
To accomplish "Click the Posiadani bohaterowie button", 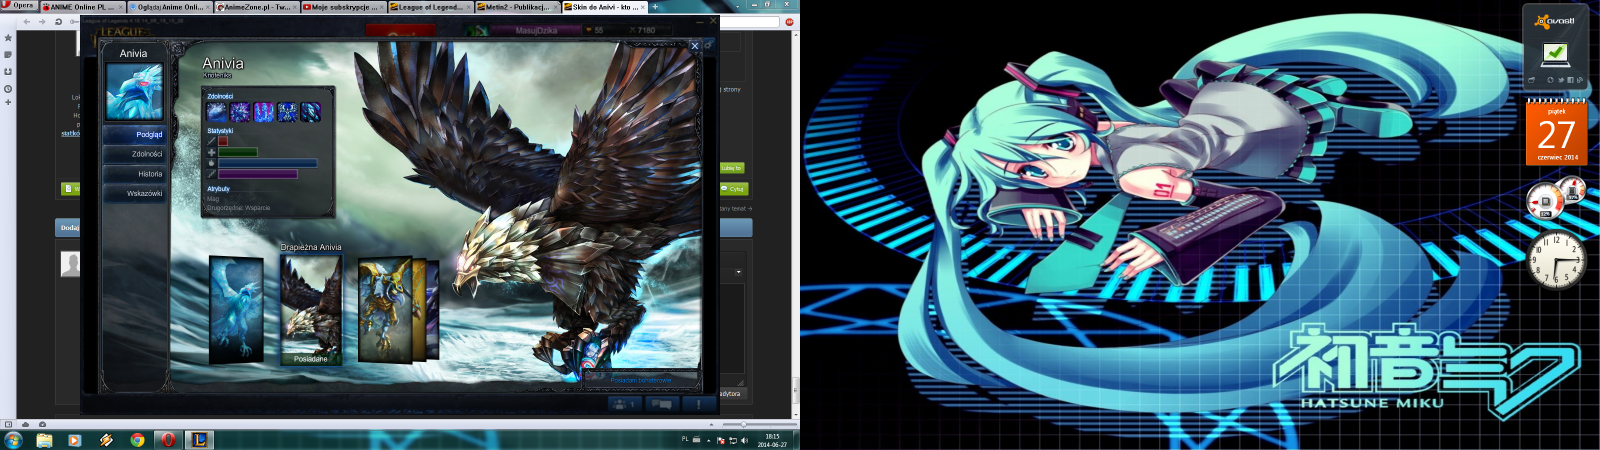I will (x=641, y=380).
